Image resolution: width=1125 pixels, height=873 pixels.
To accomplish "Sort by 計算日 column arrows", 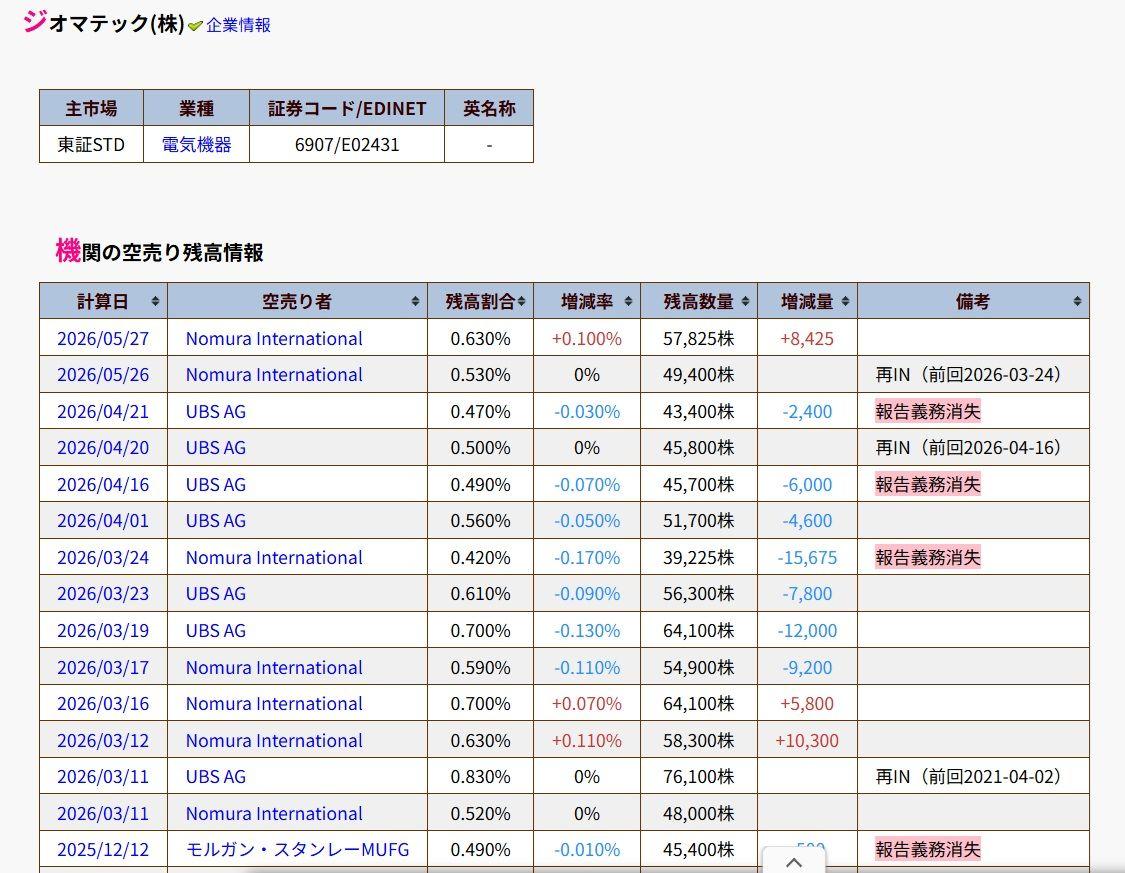I will click(155, 301).
